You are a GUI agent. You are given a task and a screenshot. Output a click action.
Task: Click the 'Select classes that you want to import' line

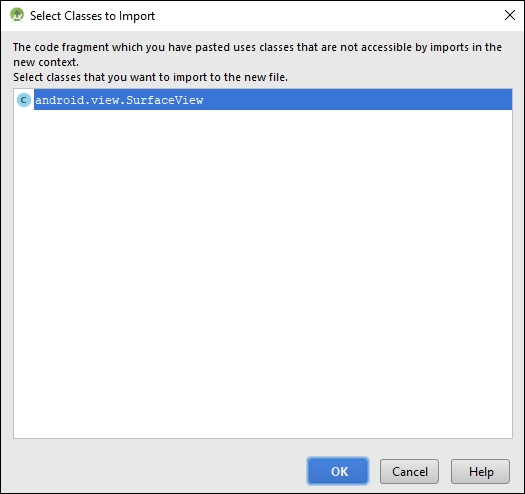tap(150, 77)
